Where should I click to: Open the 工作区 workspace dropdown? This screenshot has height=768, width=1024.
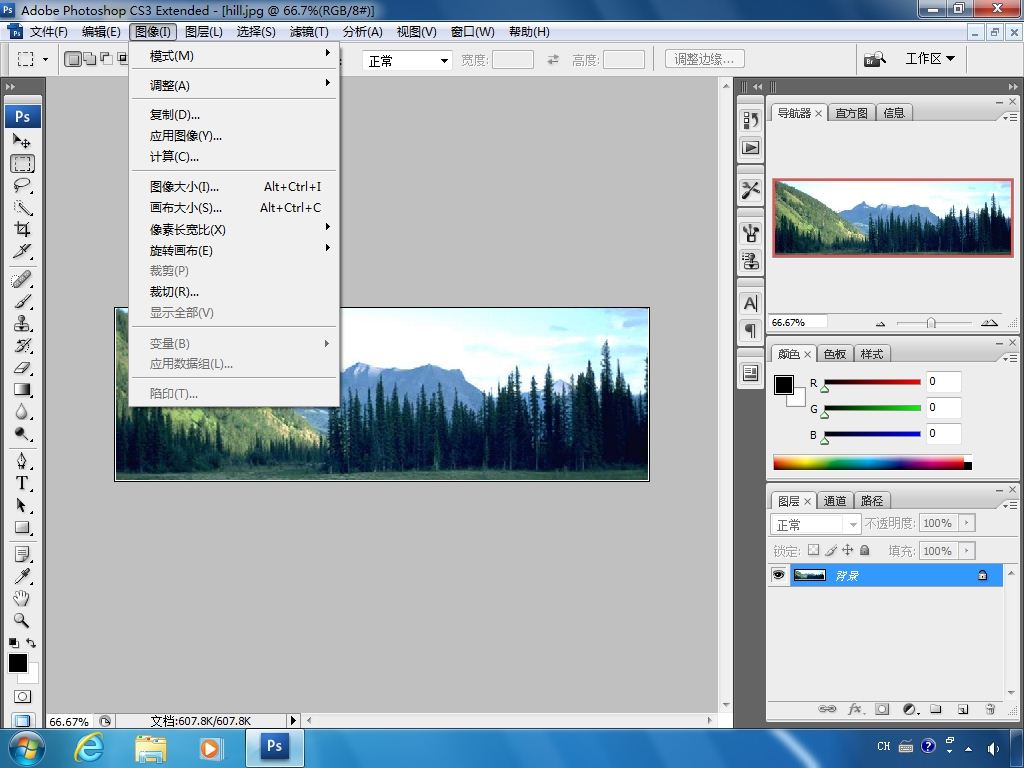[930, 59]
